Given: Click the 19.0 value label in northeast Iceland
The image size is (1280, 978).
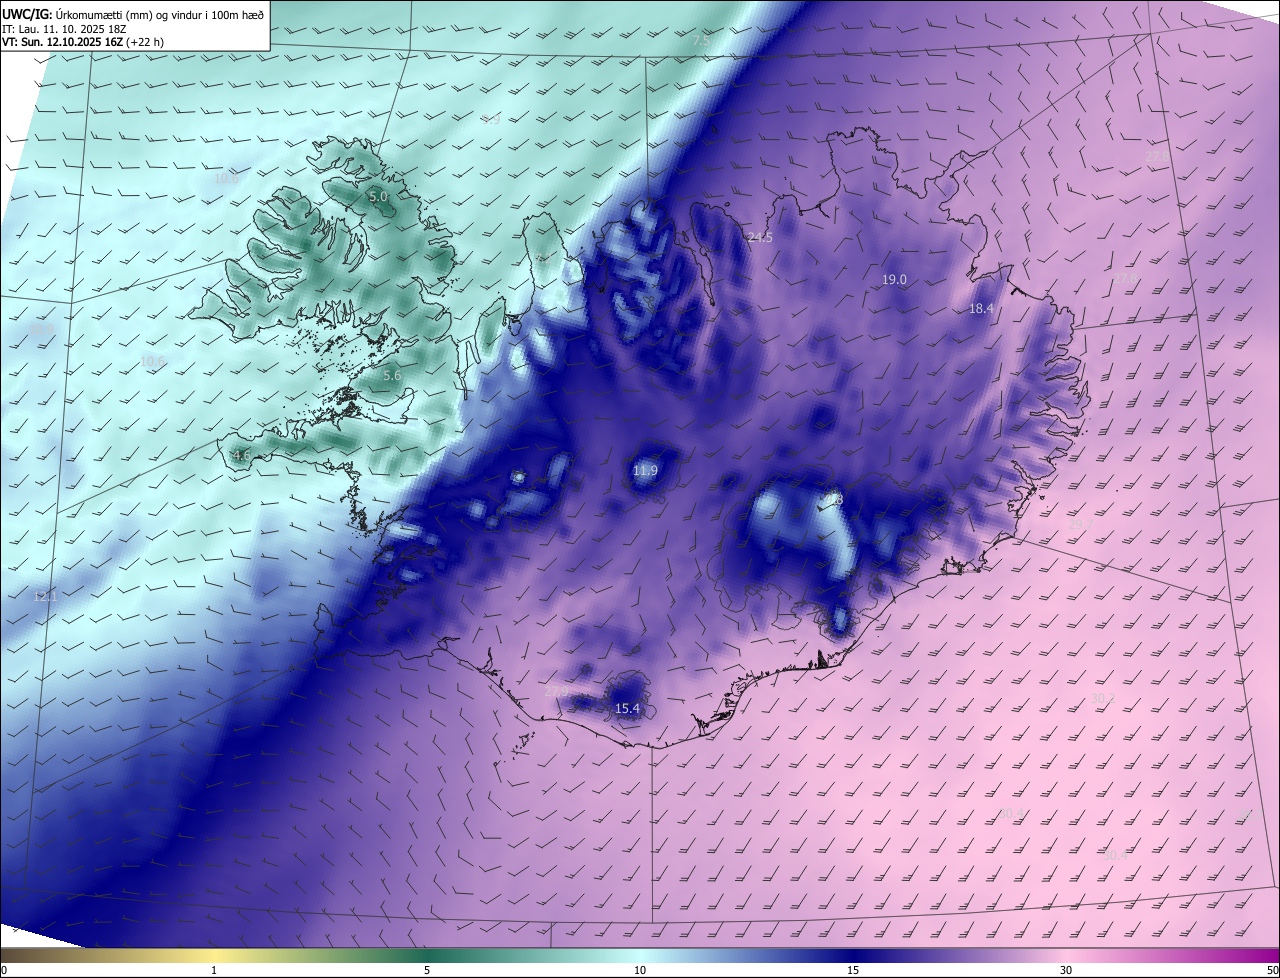Looking at the screenshot, I should click(894, 280).
